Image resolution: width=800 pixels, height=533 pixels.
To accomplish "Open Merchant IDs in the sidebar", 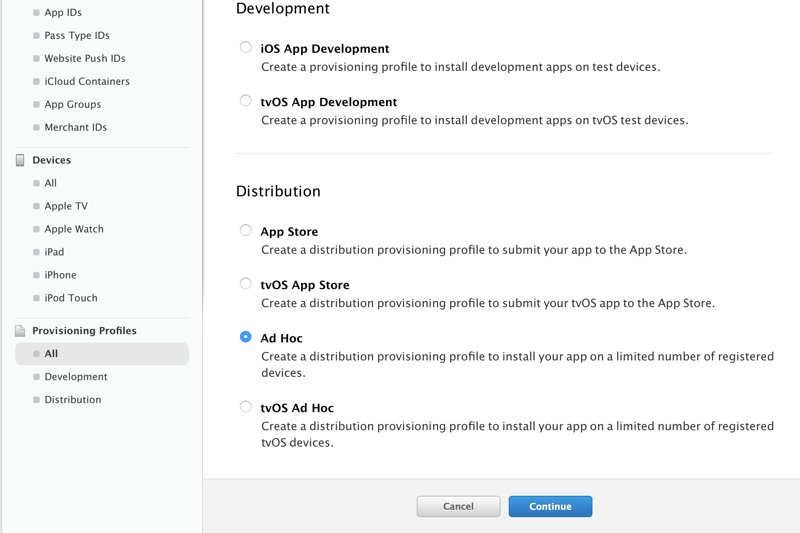I will coord(75,128).
